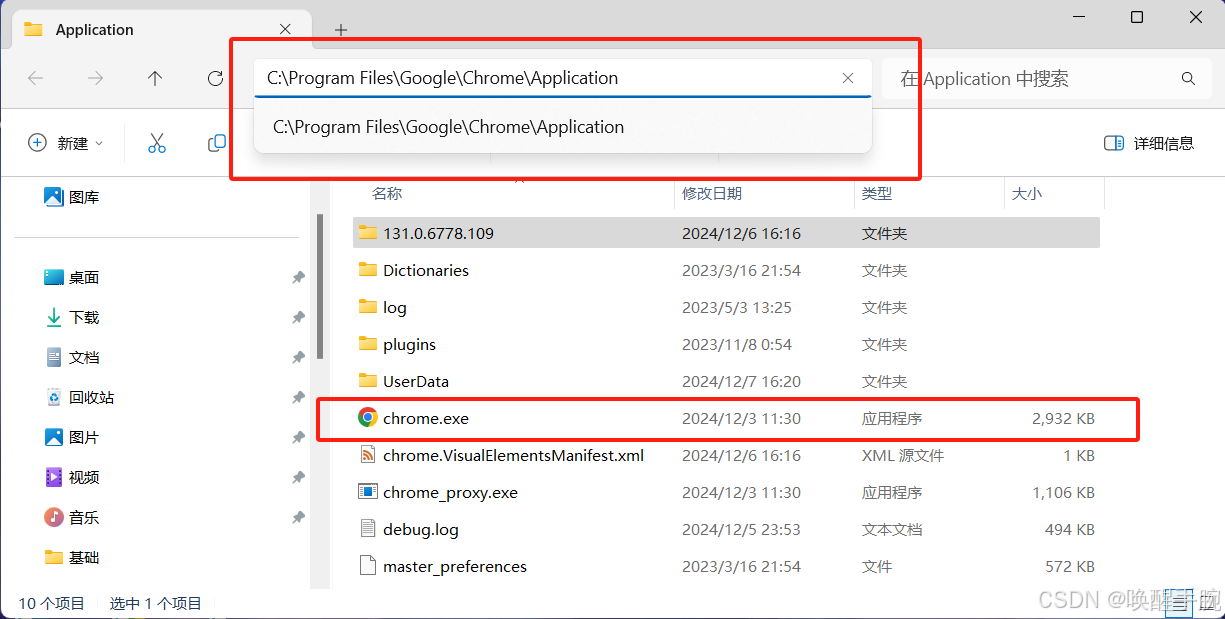Viewport: 1225px width, 619px height.
Task: Select the suggested path in dropdown
Action: (x=563, y=127)
